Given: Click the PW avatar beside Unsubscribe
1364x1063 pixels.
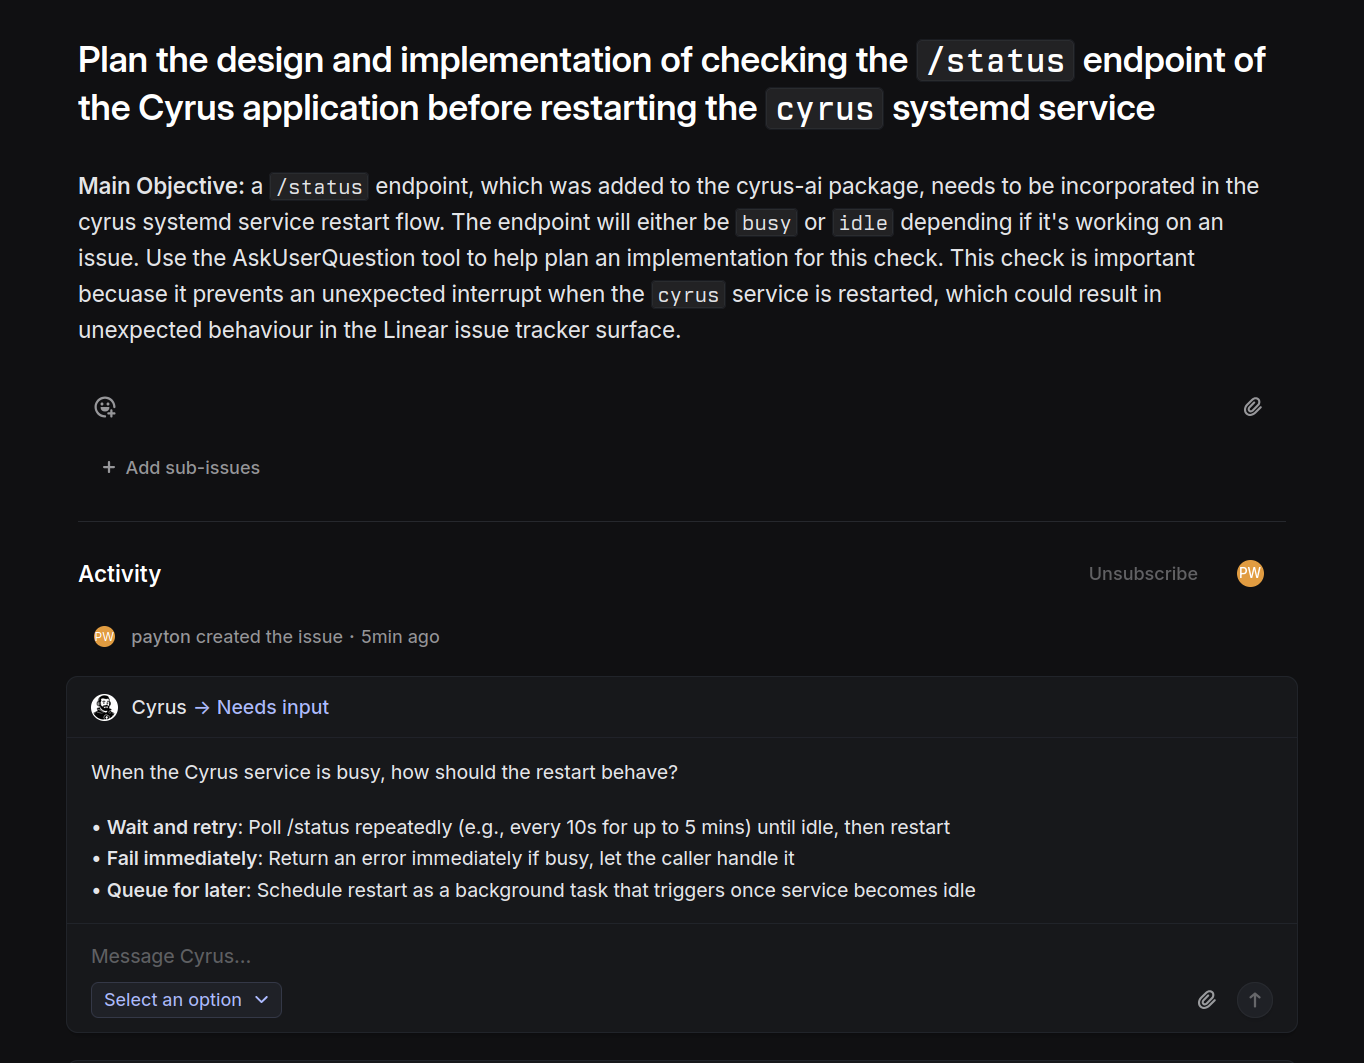Looking at the screenshot, I should pyautogui.click(x=1250, y=573).
